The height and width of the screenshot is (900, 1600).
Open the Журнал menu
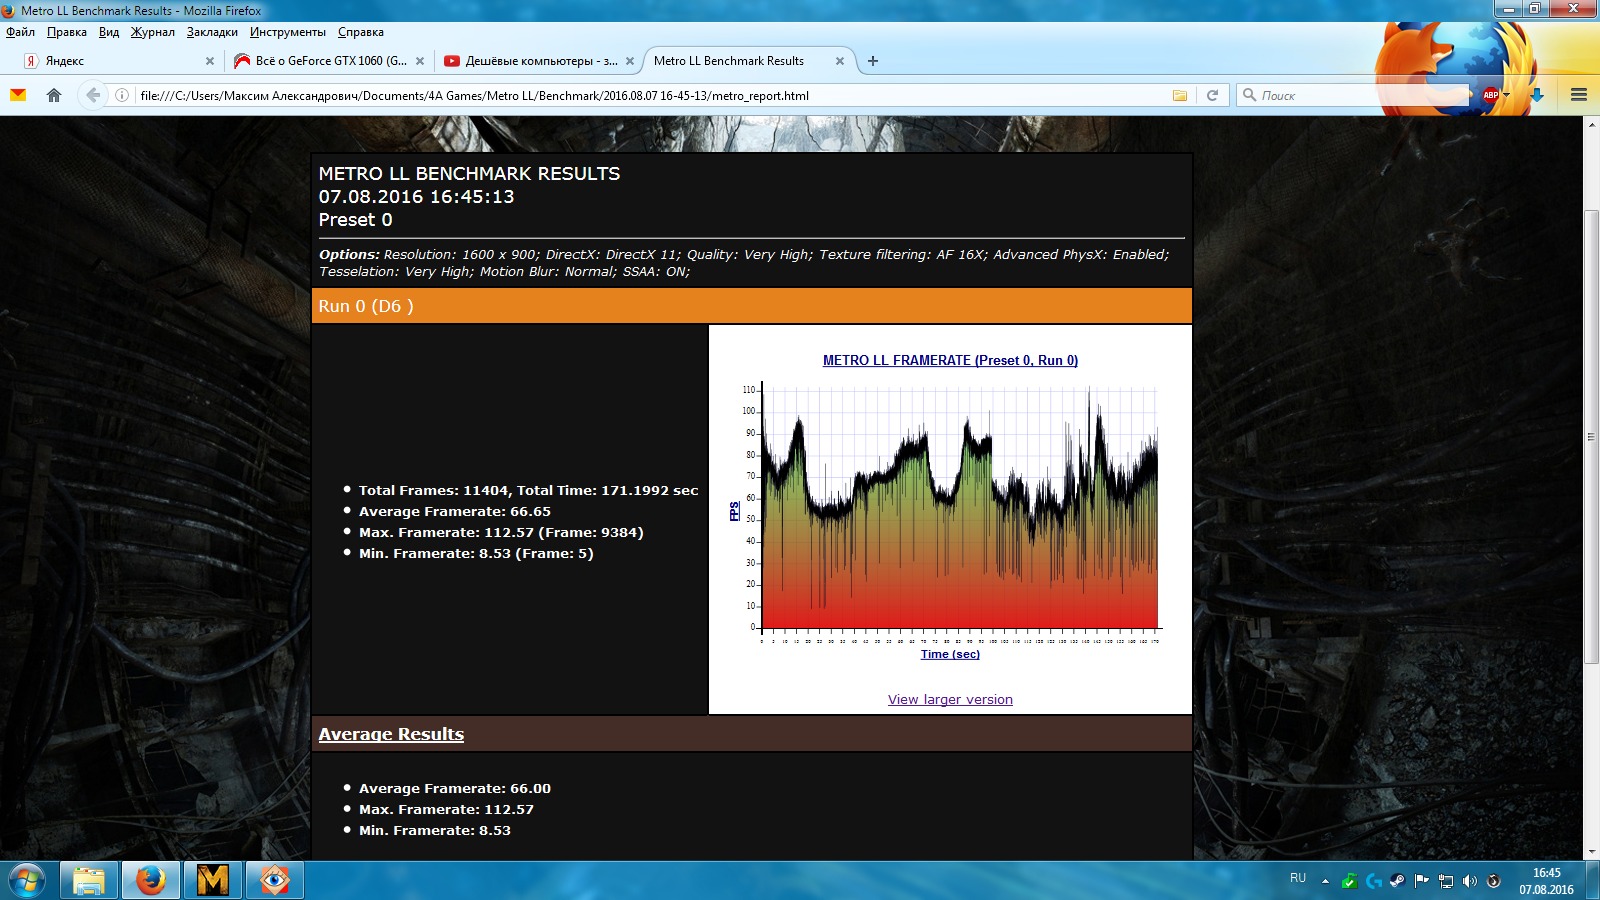(x=153, y=32)
